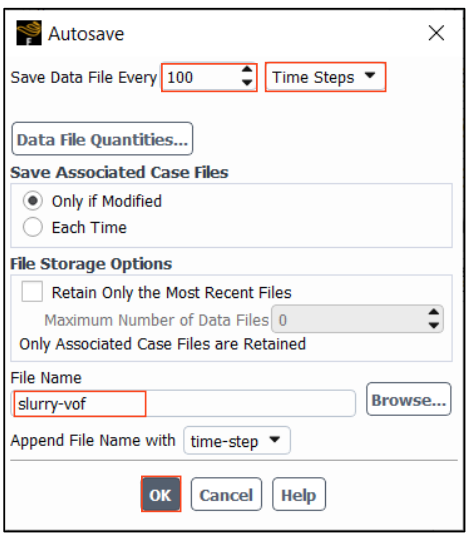This screenshot has width=476, height=538.
Task: Close the Autosave dialog window
Action: tap(436, 33)
